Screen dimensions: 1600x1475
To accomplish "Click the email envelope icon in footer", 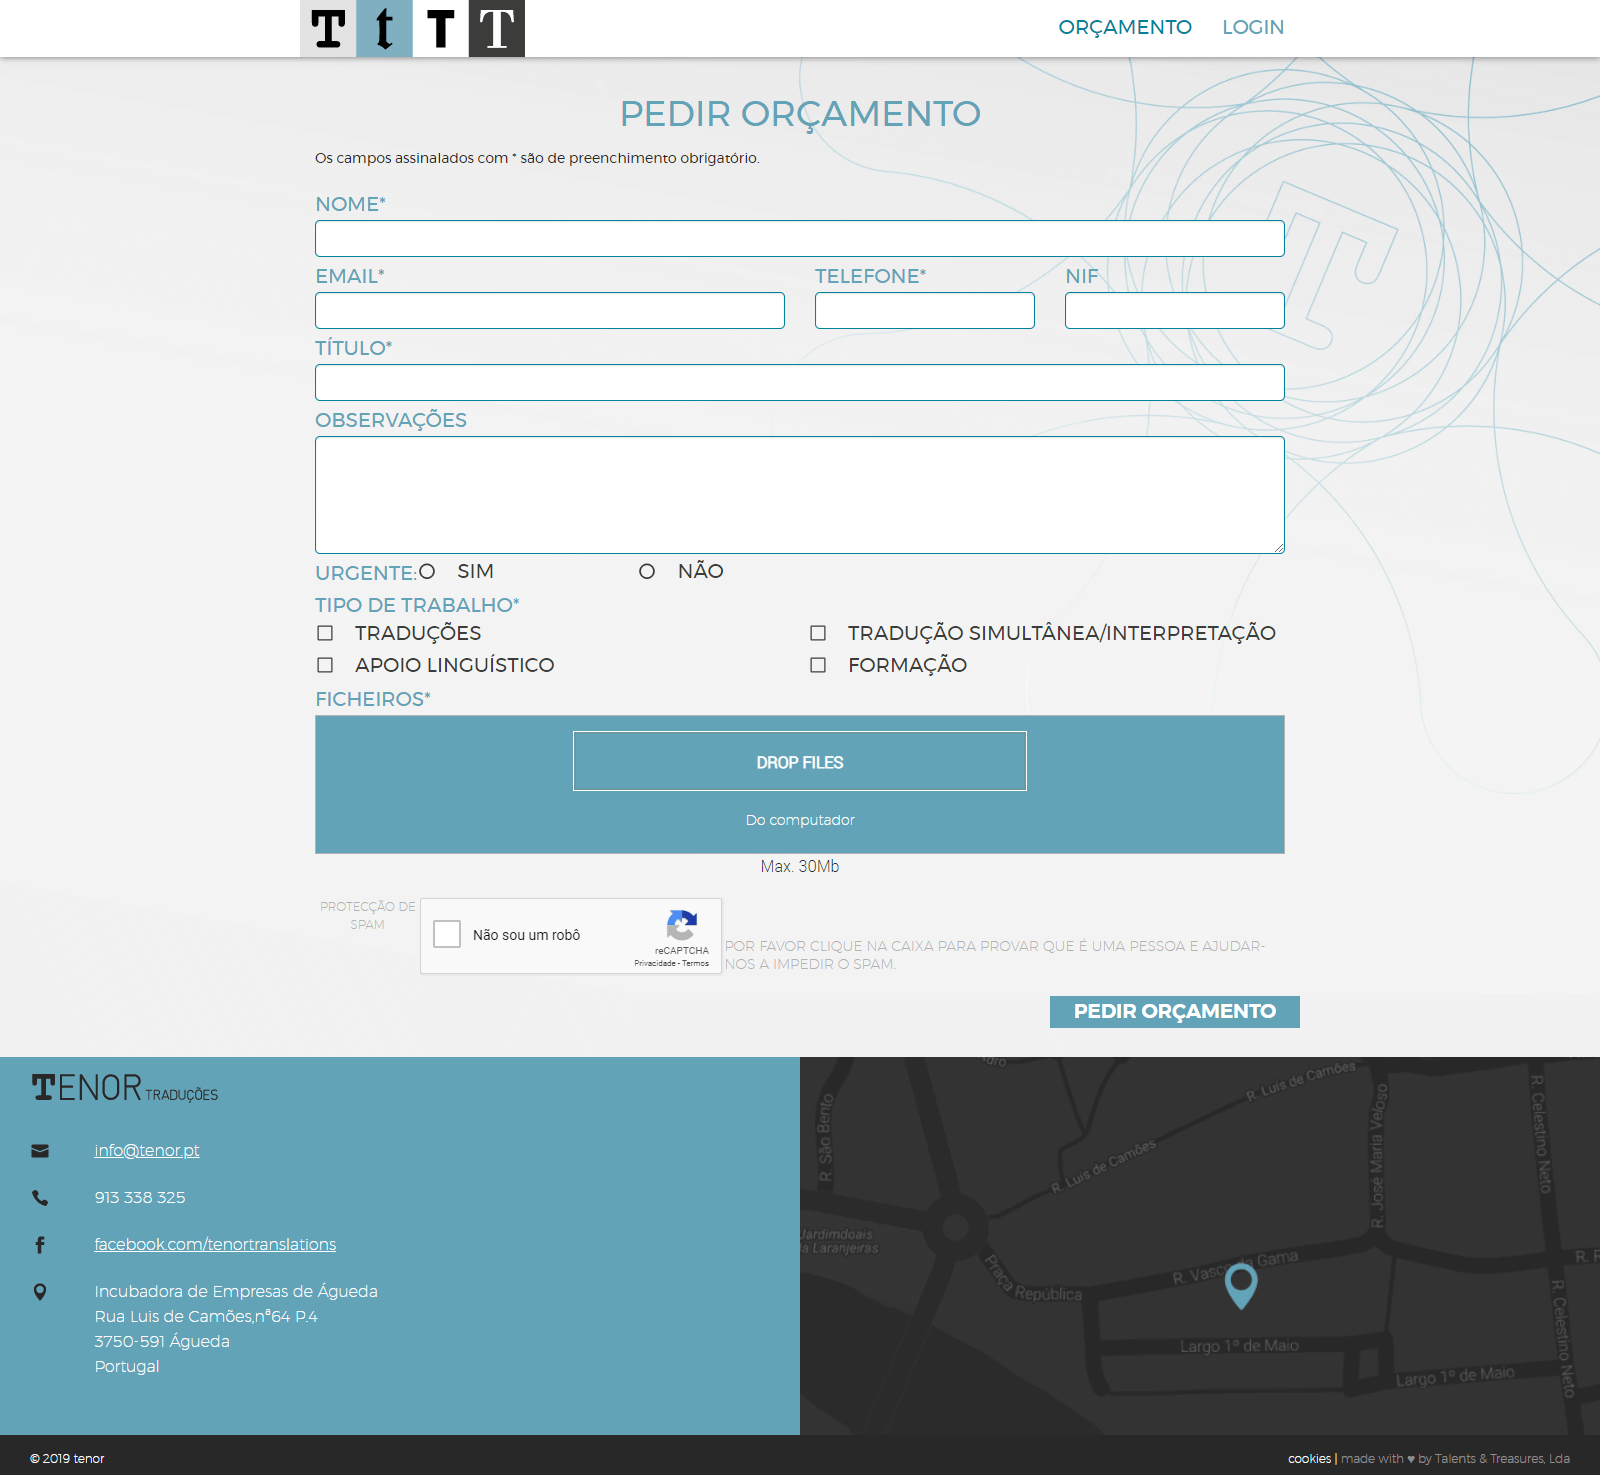I will coord(40,1150).
